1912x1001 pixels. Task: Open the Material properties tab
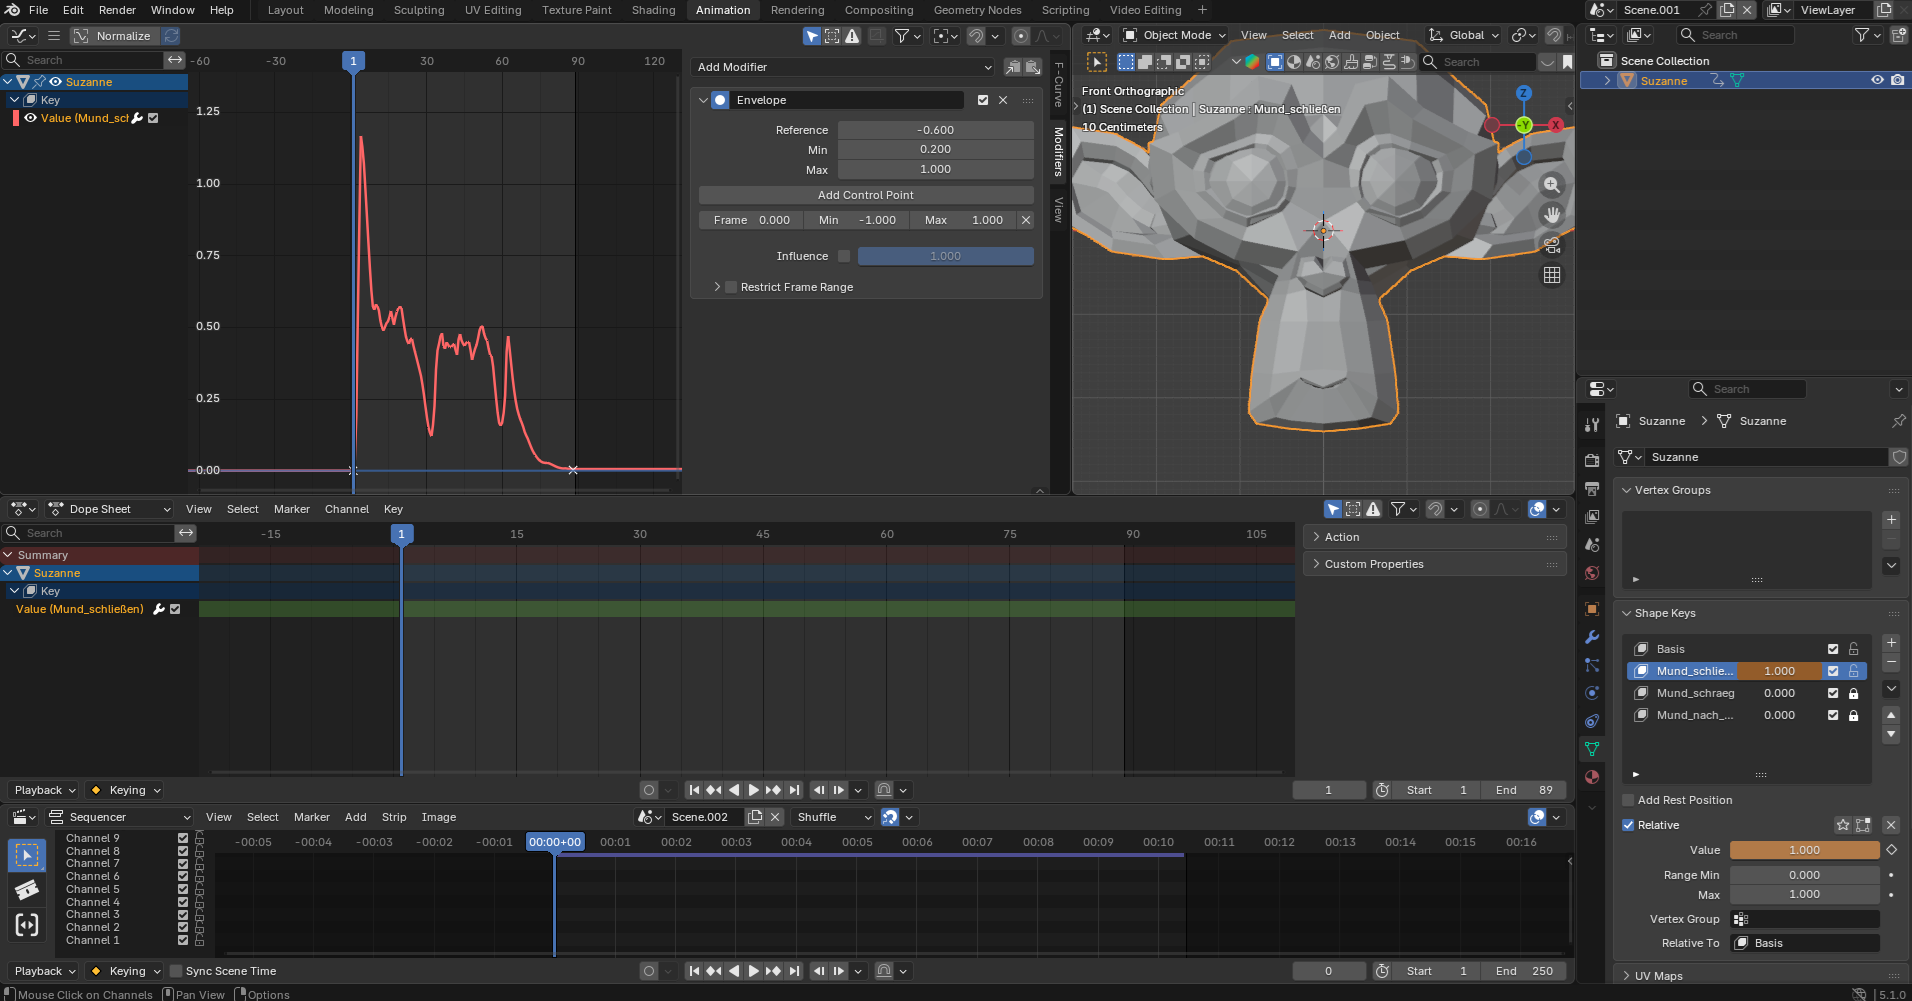tap(1592, 777)
